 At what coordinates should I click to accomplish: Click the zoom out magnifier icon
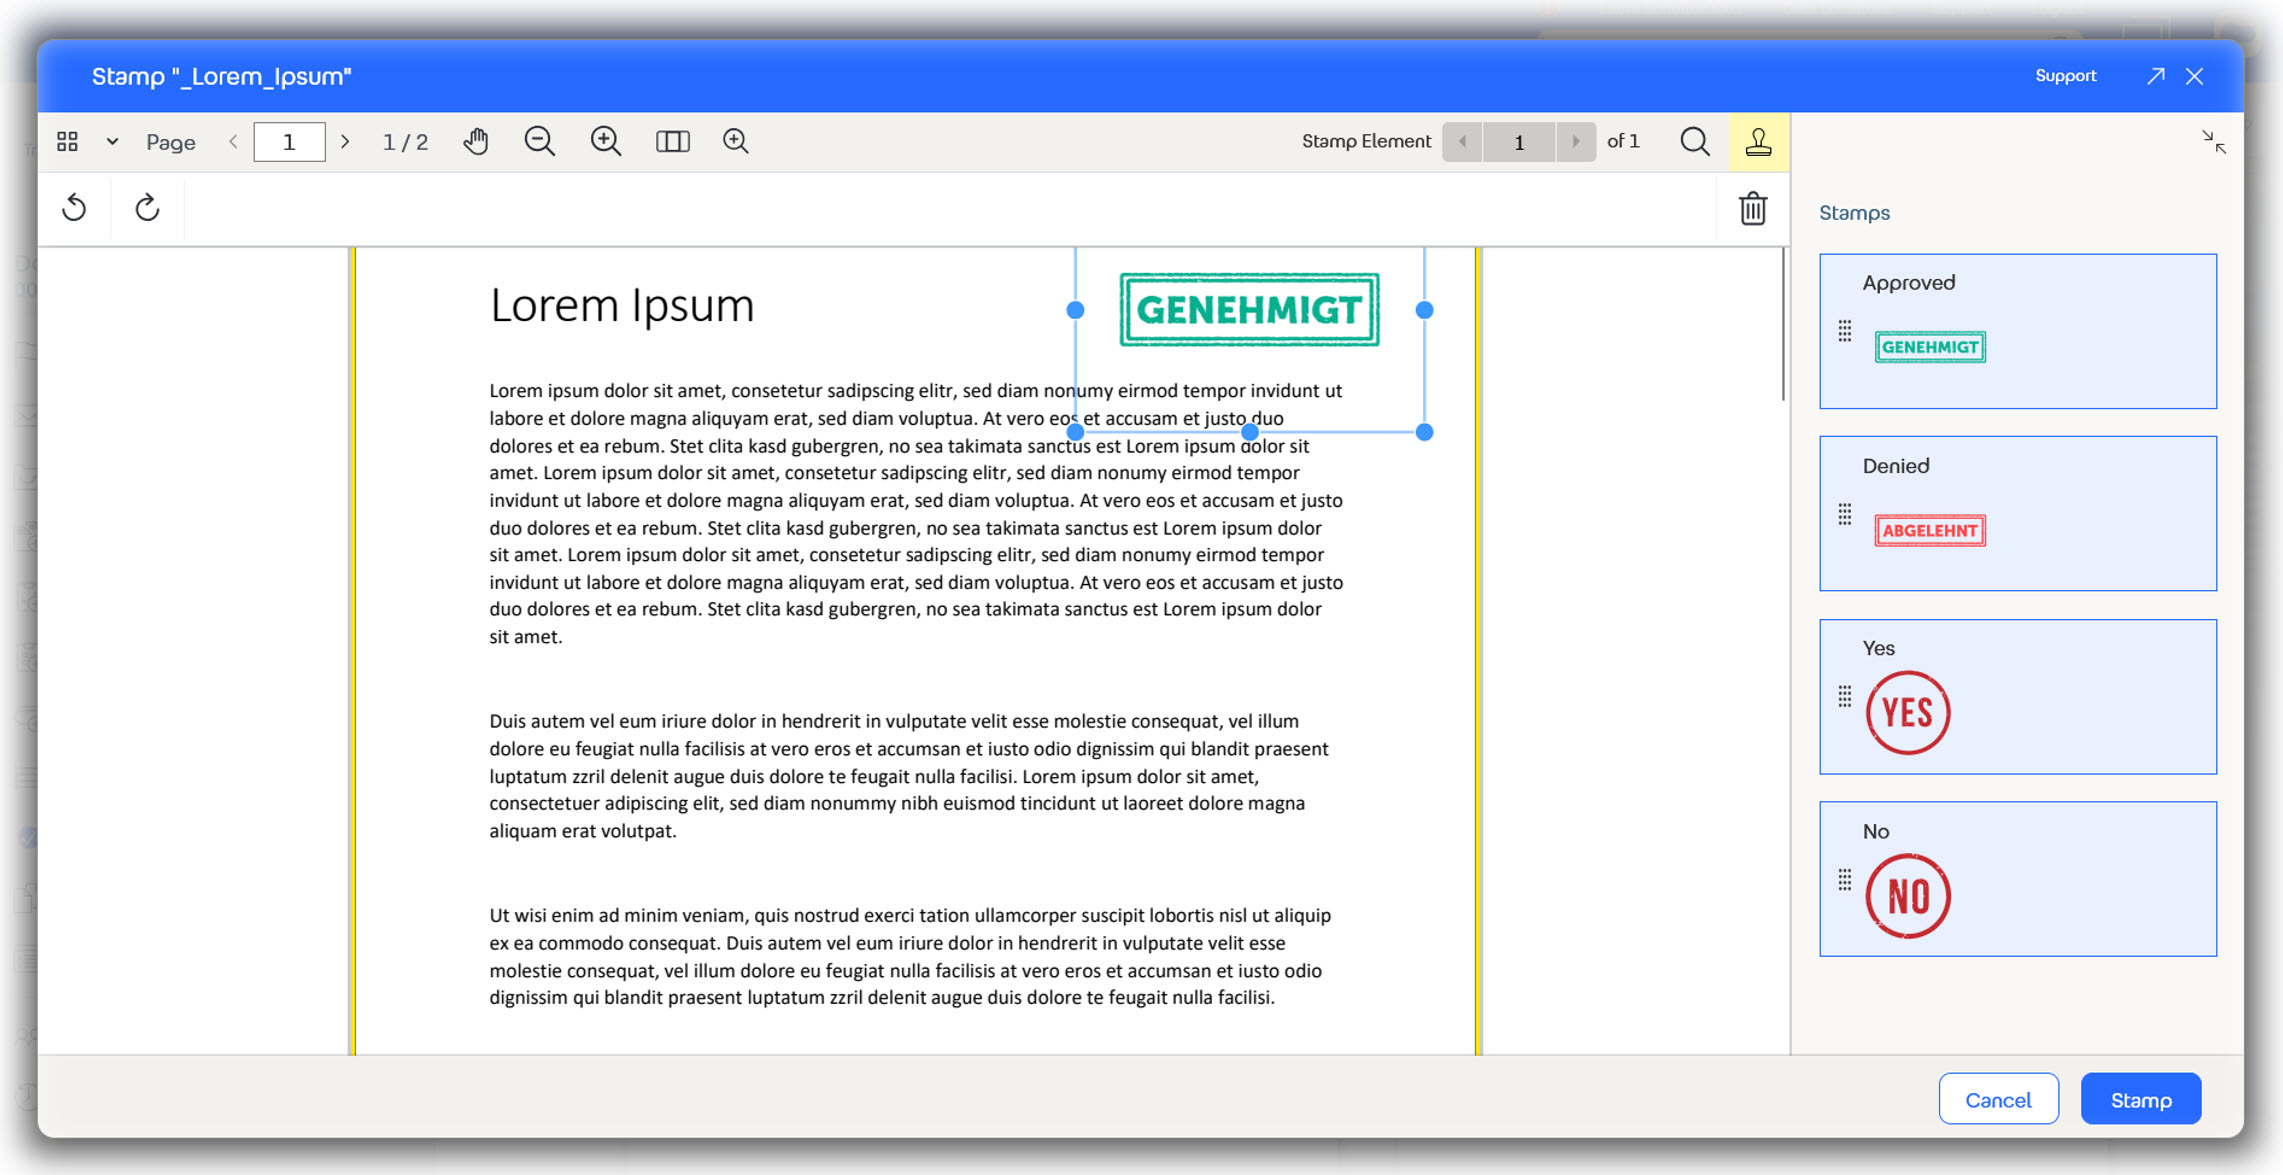coord(540,141)
